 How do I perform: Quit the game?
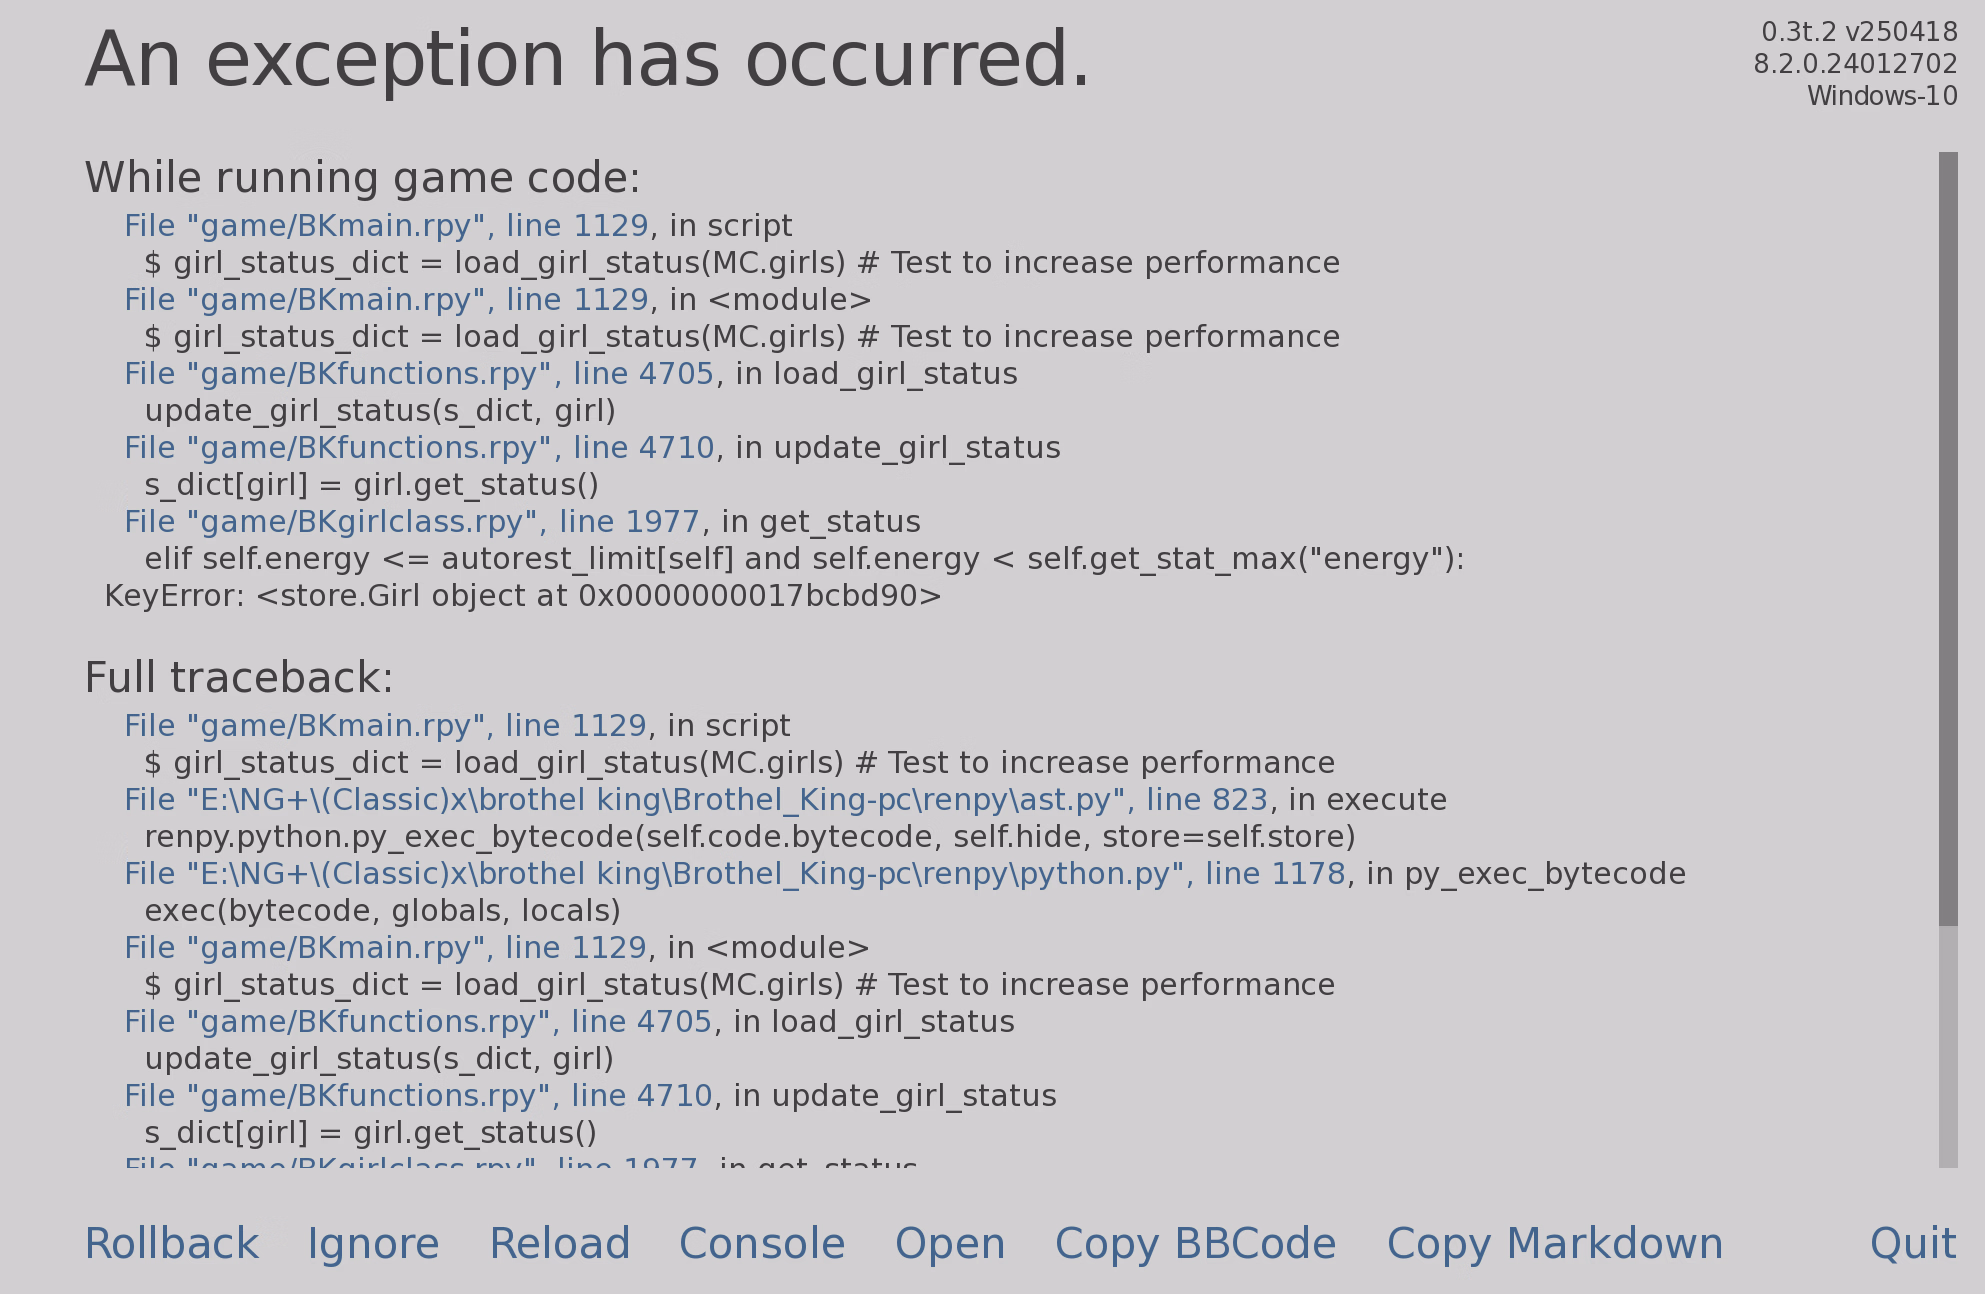[1912, 1244]
